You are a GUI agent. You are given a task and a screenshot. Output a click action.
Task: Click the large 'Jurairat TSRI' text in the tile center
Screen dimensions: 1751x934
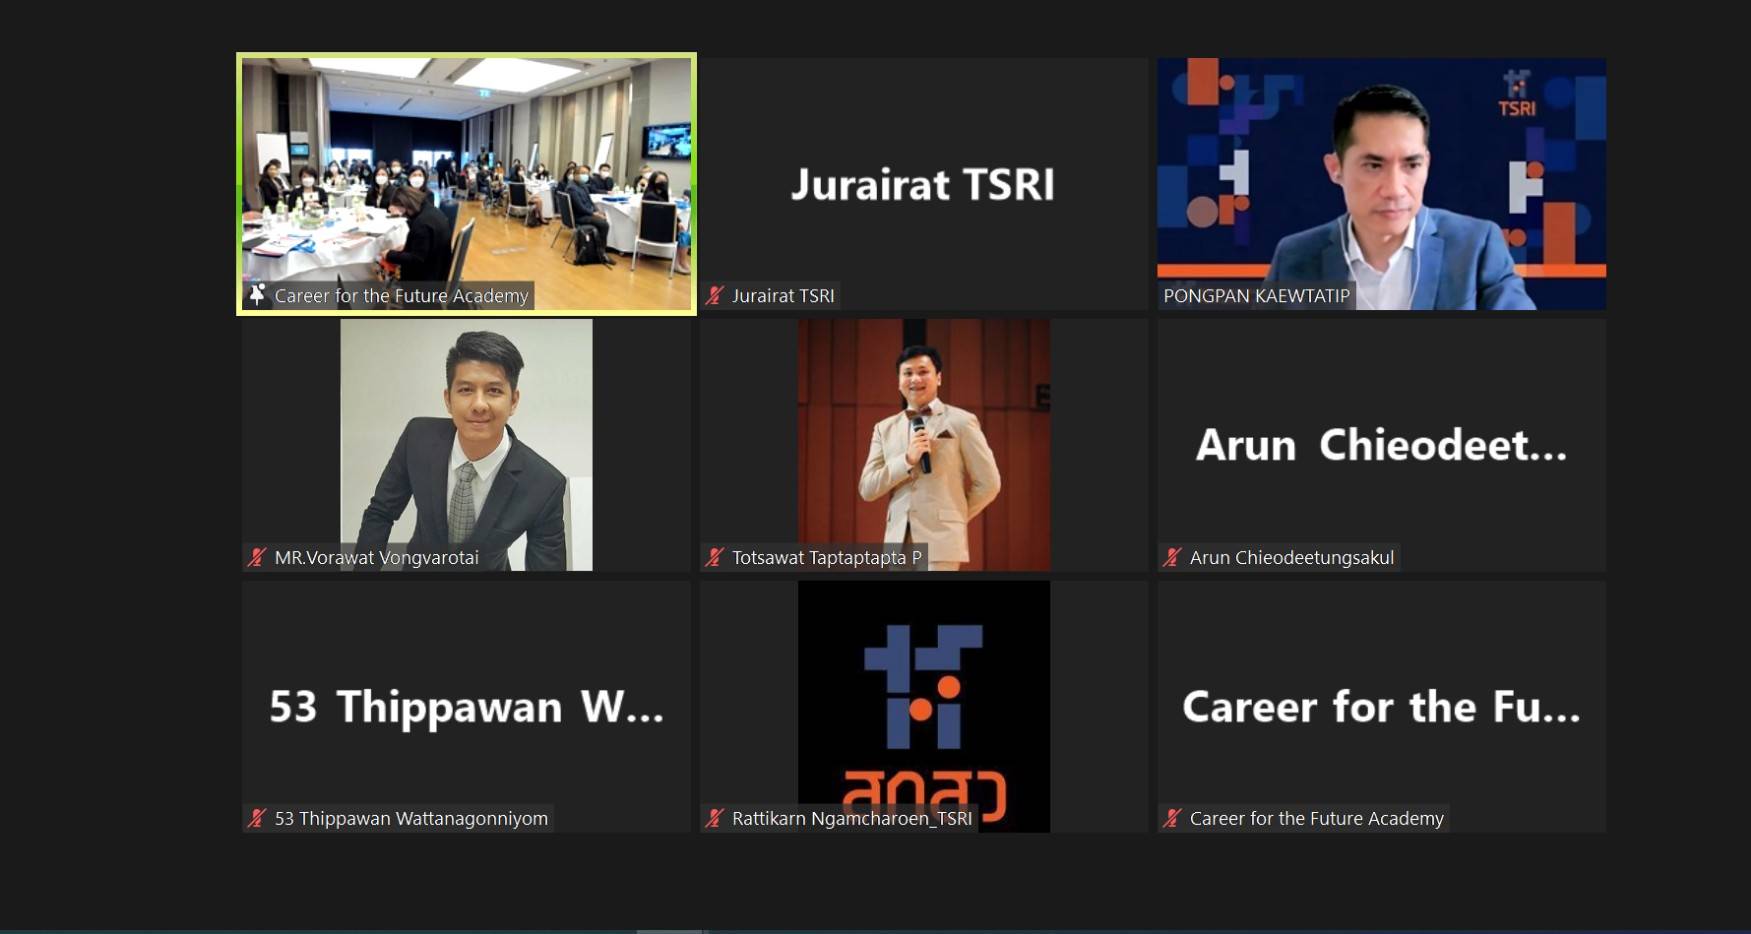[923, 184]
